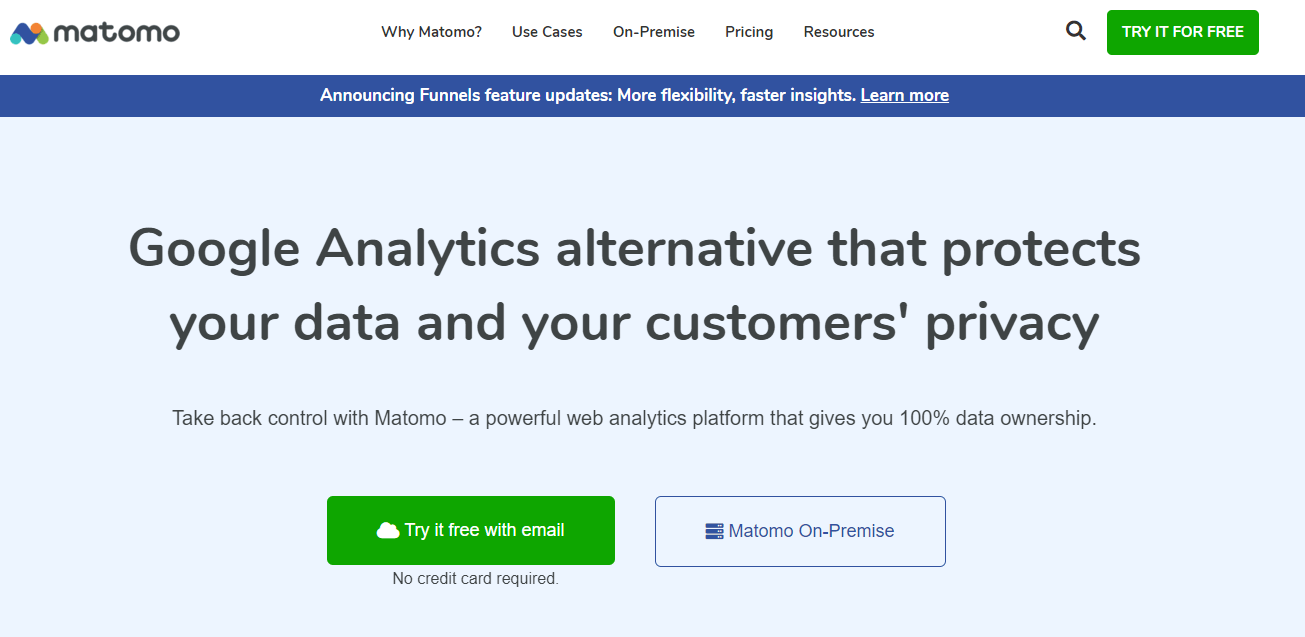
Task: Follow the Learn more announcement link
Action: 904,95
